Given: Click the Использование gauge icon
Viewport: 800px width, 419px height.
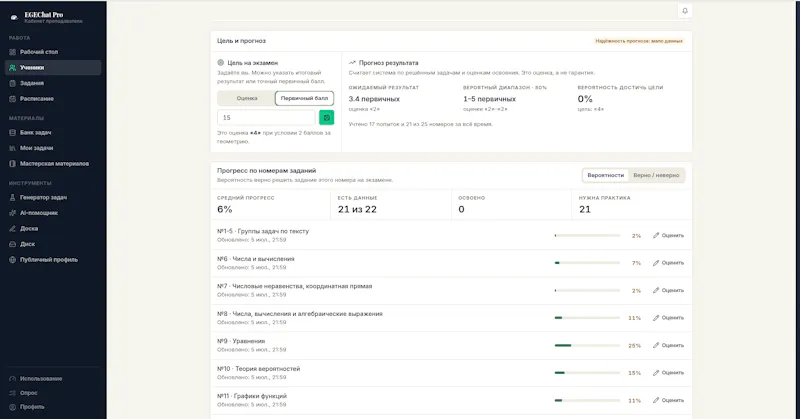Looking at the screenshot, I should click(x=13, y=379).
